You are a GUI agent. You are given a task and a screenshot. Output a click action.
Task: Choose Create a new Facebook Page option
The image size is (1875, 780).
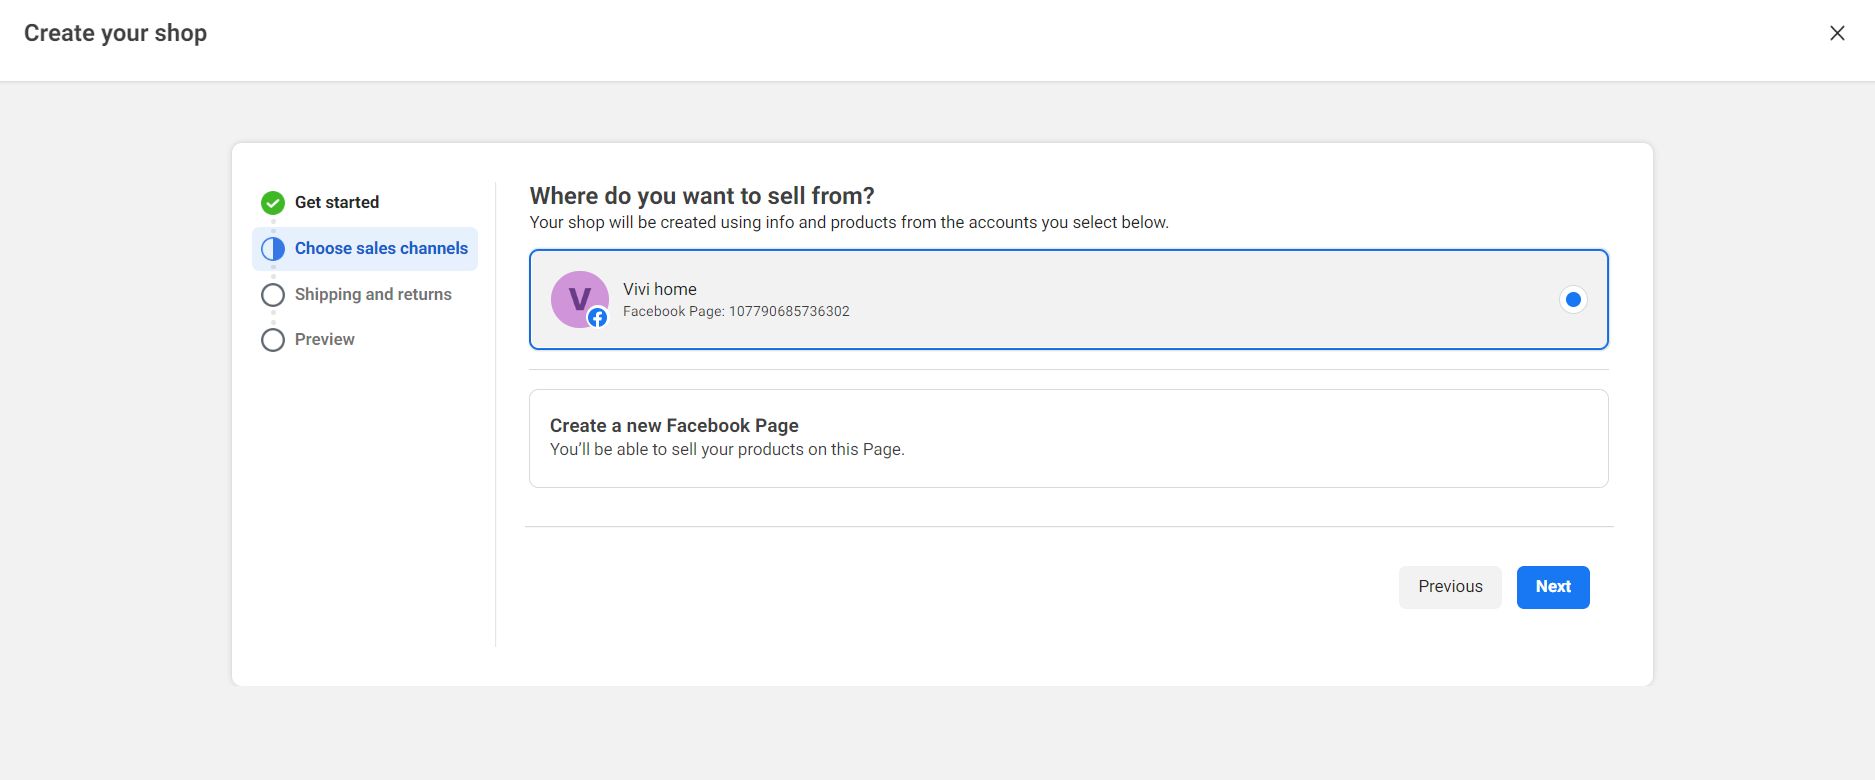click(x=1068, y=438)
